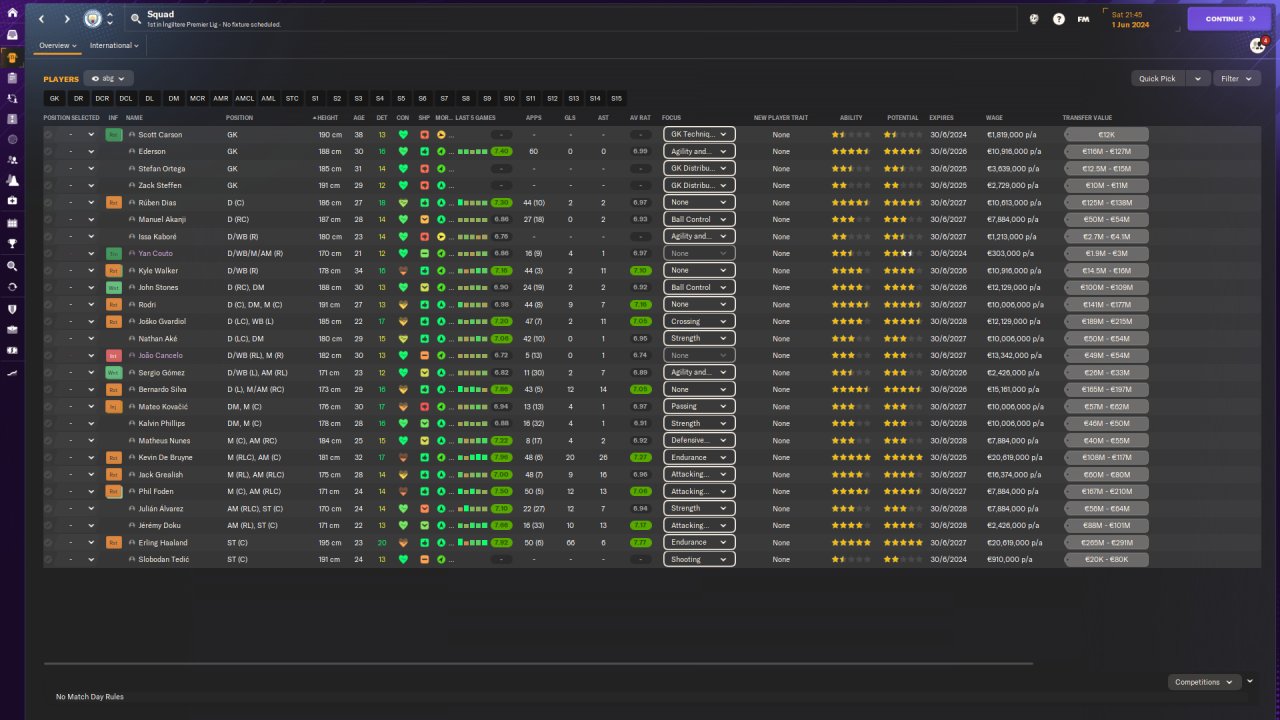Click the Manchester City club badge
Screen dimensions: 1280x720
pyautogui.click(x=93, y=19)
